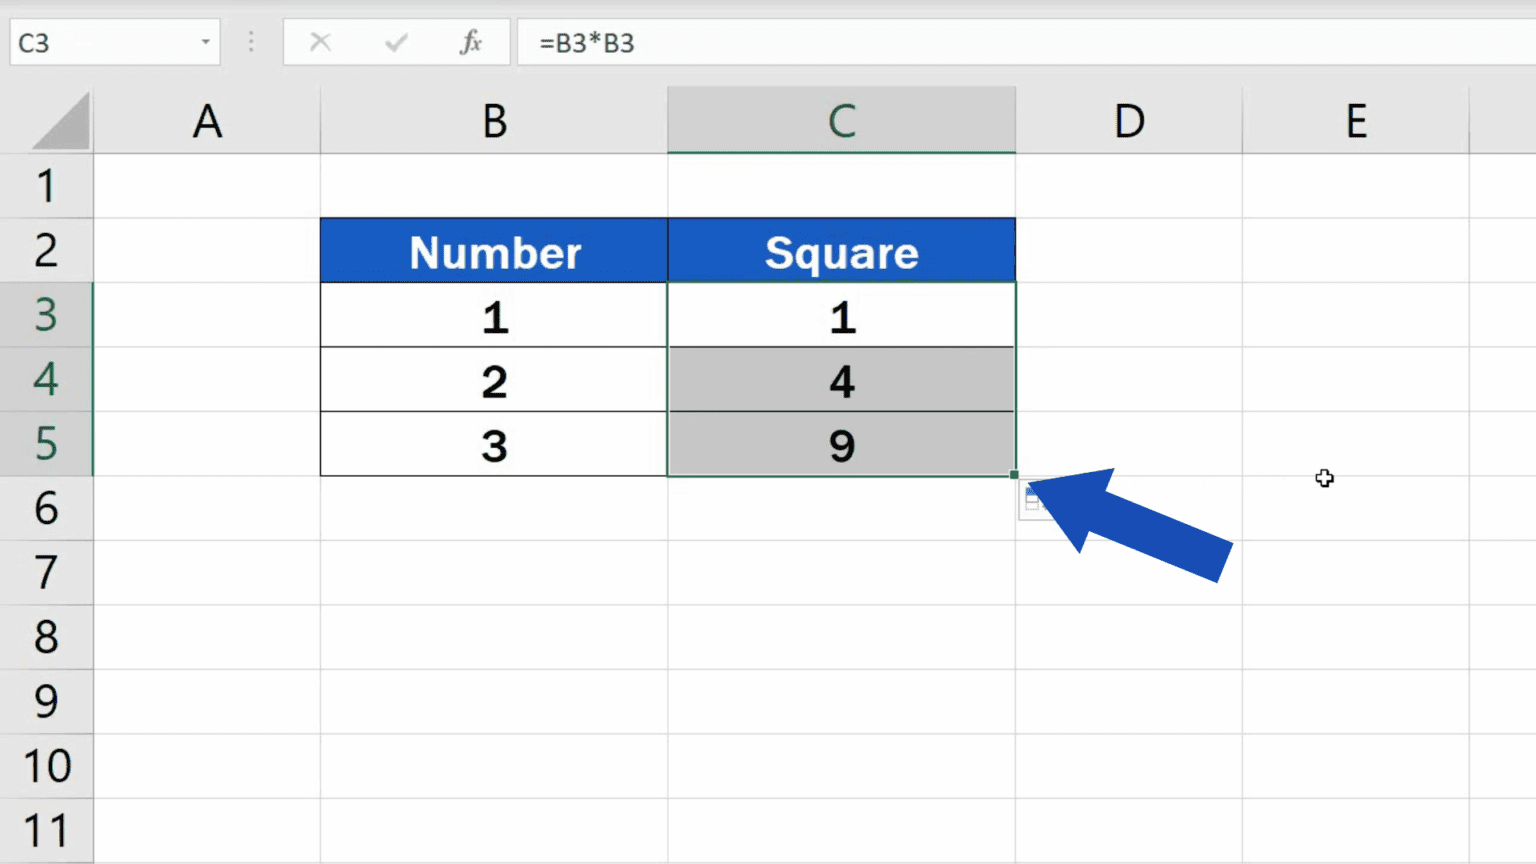Click the vertical ellipsis icon next to Name Box
Image resolution: width=1536 pixels, height=864 pixels.
[250, 42]
